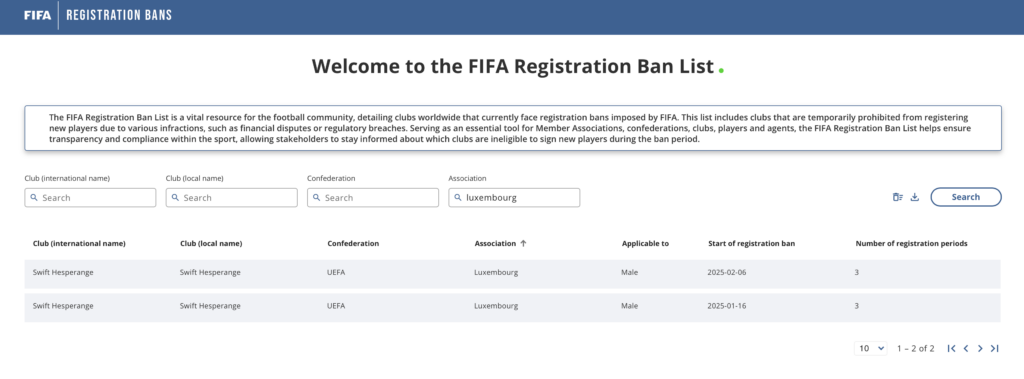1024x379 pixels.
Task: Sort by Start of registration ban column
Action: point(751,244)
